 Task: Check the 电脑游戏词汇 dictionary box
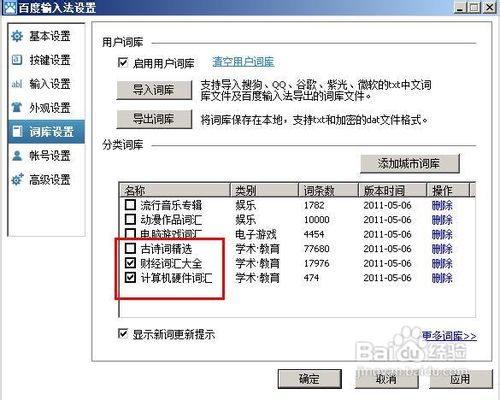pyautogui.click(x=130, y=233)
